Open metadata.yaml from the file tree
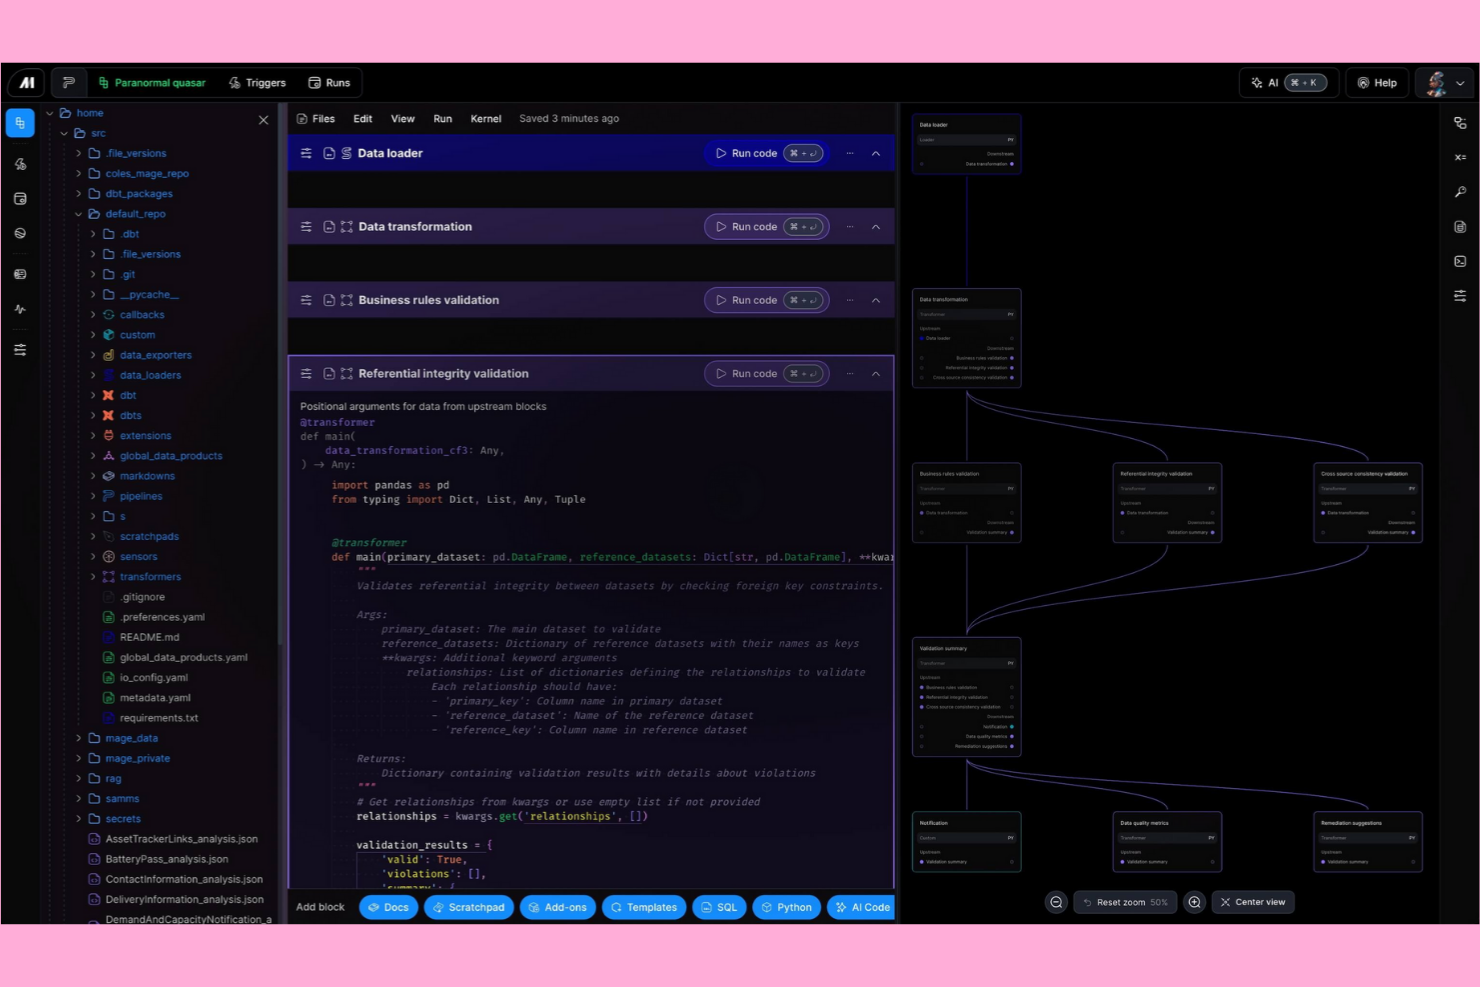 tap(156, 697)
